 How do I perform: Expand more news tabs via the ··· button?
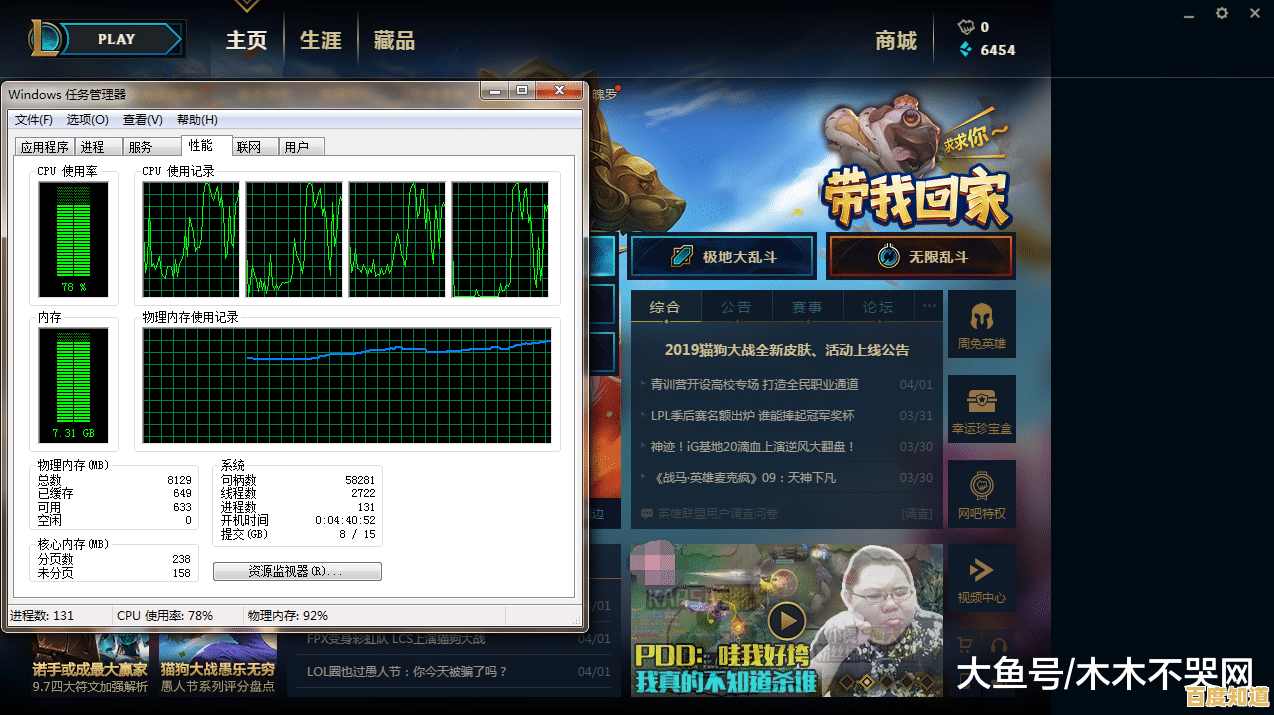point(928,307)
